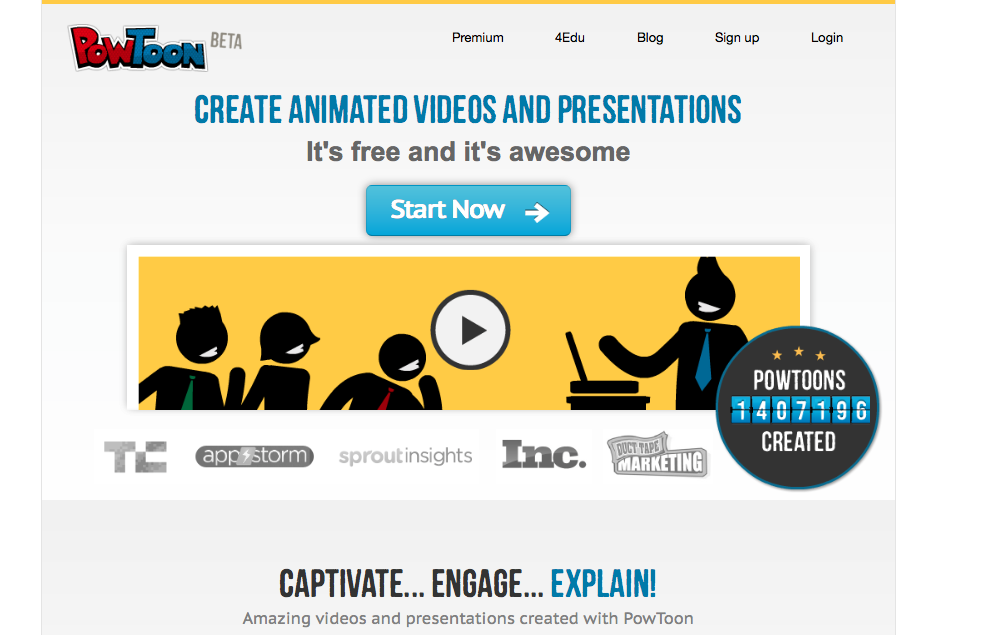
Task: Click the 'Create animated videos and presentations' headline
Action: tap(467, 110)
